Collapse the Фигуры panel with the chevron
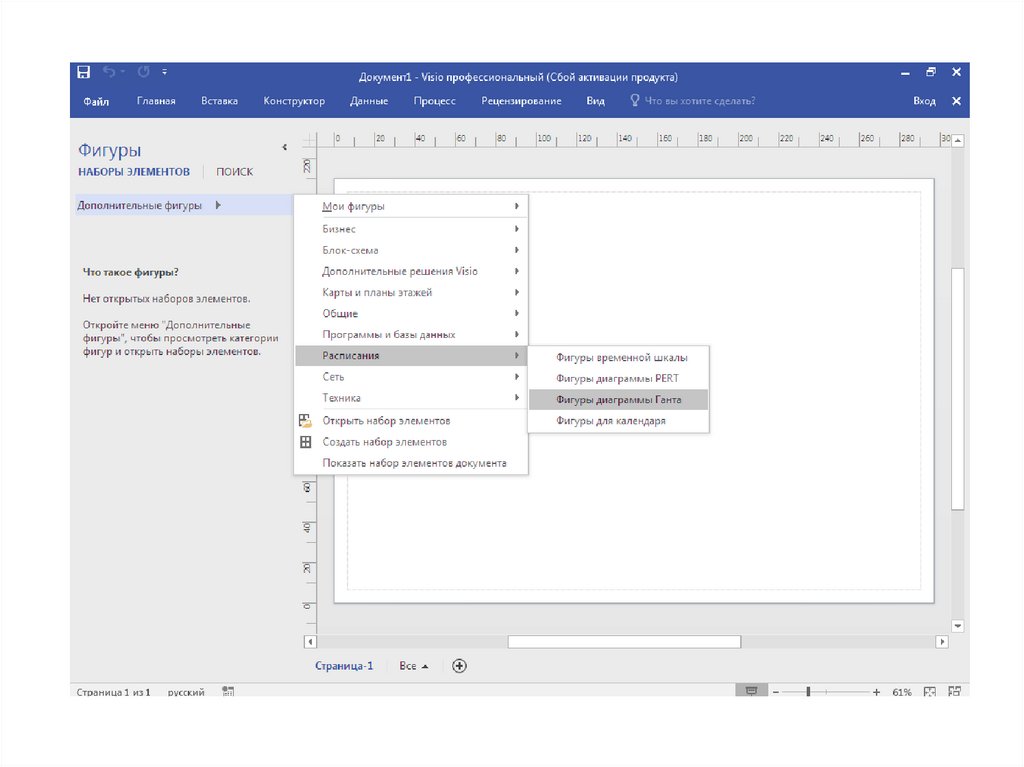The width and height of the screenshot is (1024, 767). 284,148
